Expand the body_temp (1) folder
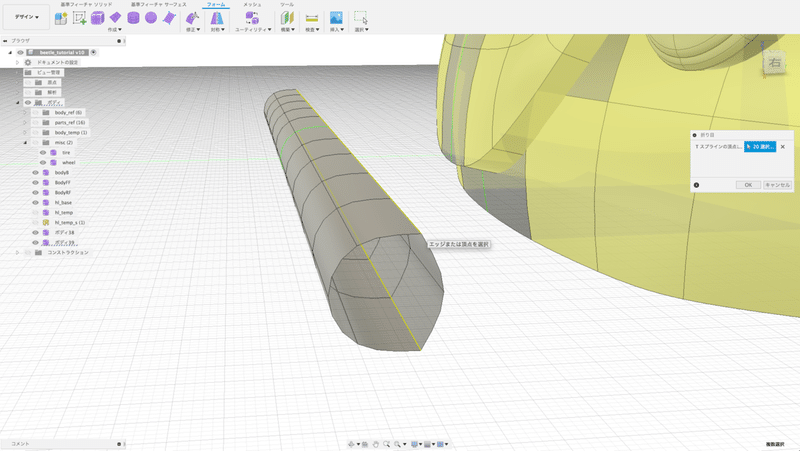800x451 pixels. point(25,133)
